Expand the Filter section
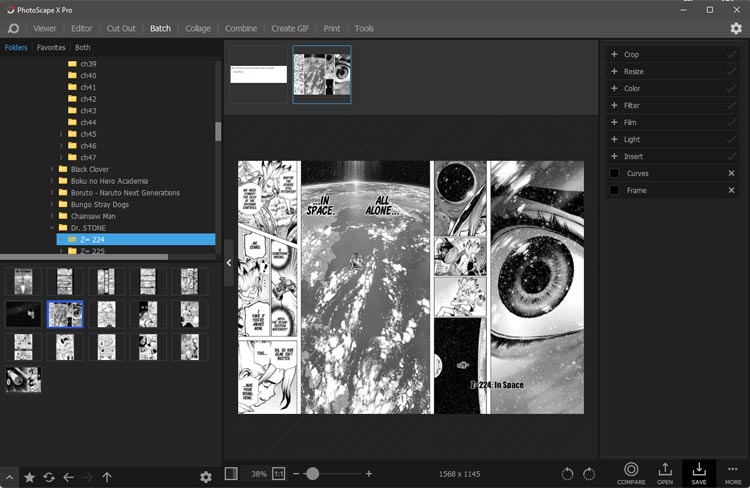 (x=614, y=105)
